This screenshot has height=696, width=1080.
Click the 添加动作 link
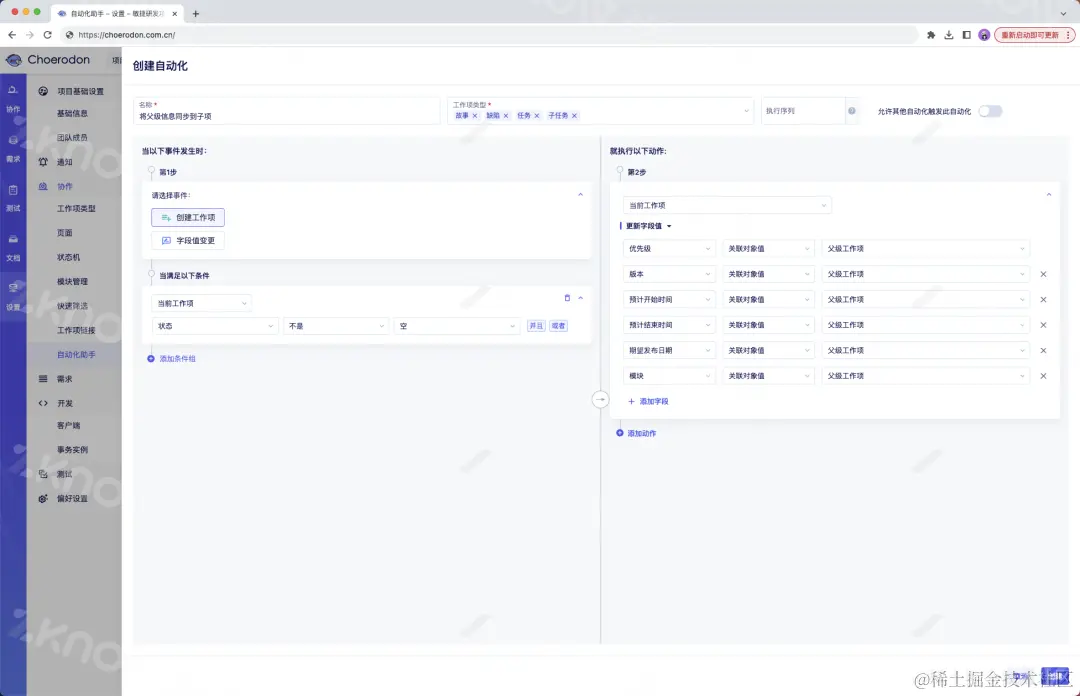pyautogui.click(x=636, y=433)
